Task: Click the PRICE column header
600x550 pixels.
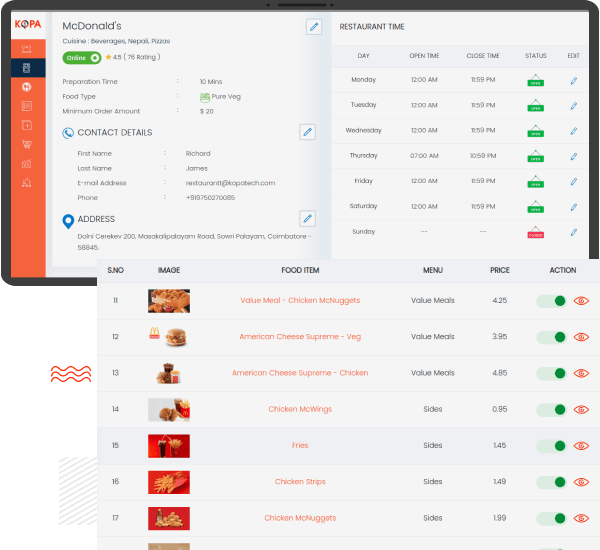Action: [x=499, y=270]
